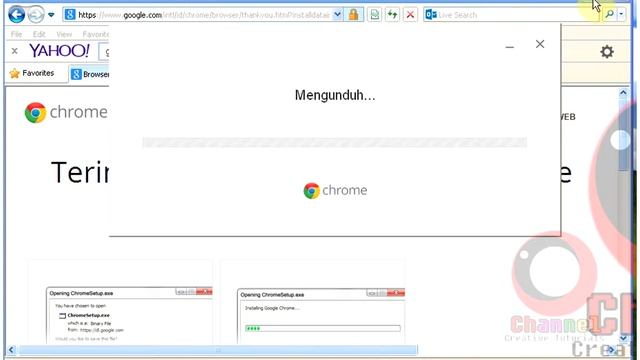Click the magnifier search button

[609, 15]
